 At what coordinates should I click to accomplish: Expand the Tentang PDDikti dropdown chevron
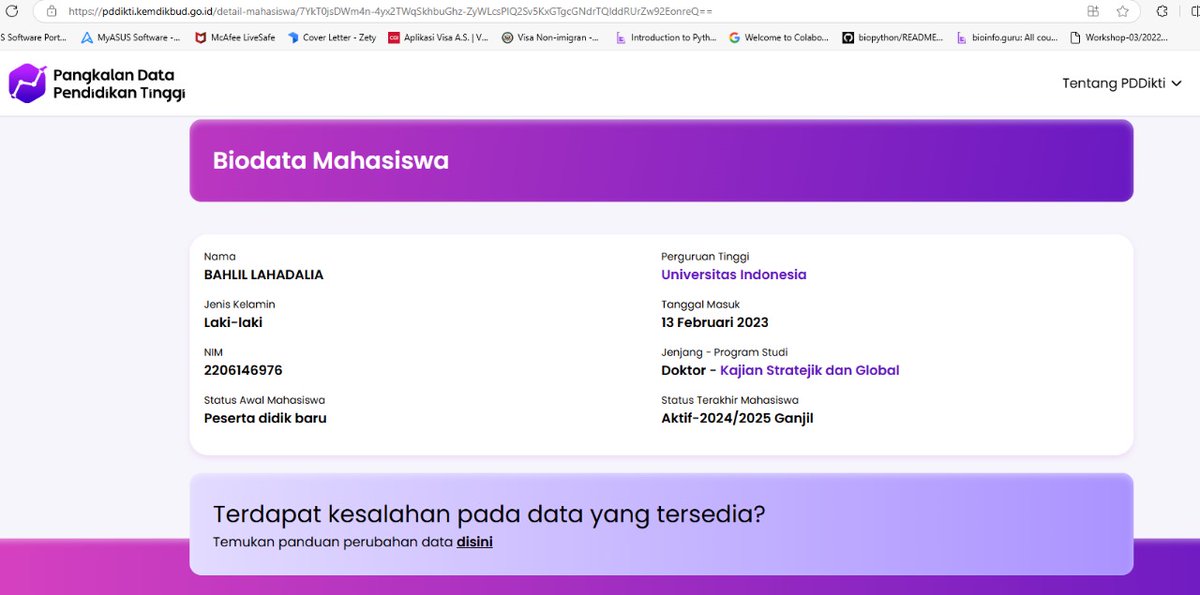1178,84
